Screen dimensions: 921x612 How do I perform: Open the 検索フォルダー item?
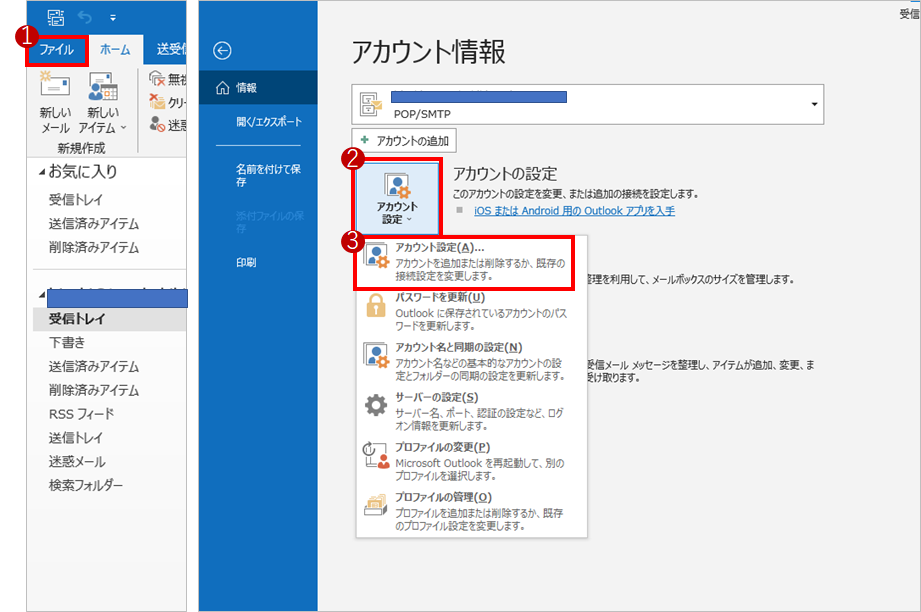(86, 485)
